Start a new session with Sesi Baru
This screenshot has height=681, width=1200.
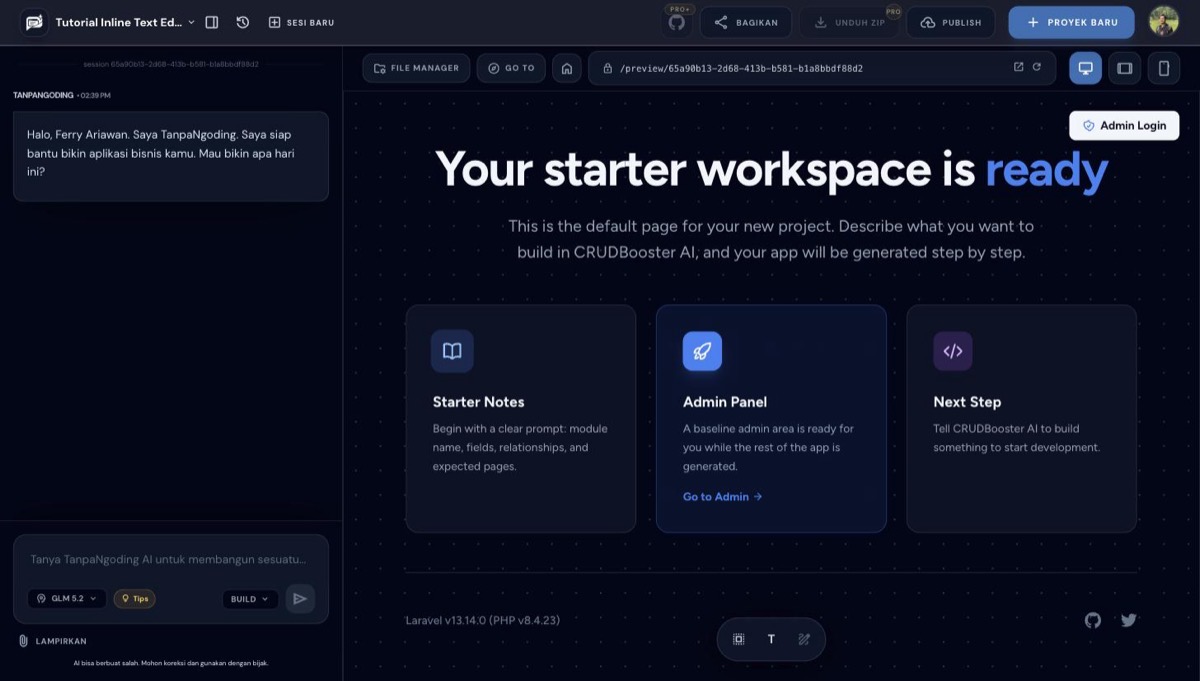point(302,22)
